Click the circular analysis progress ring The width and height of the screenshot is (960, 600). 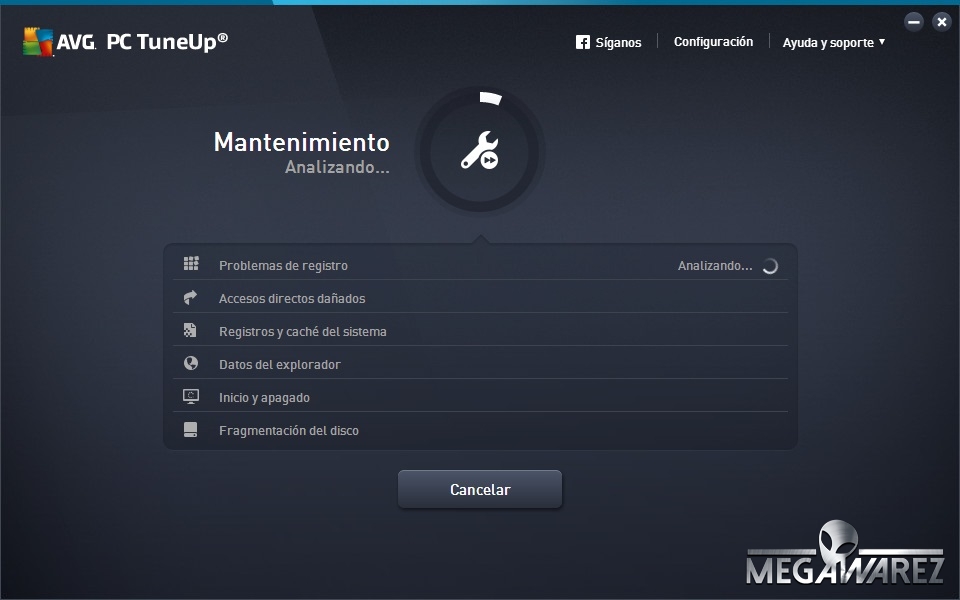[489, 98]
